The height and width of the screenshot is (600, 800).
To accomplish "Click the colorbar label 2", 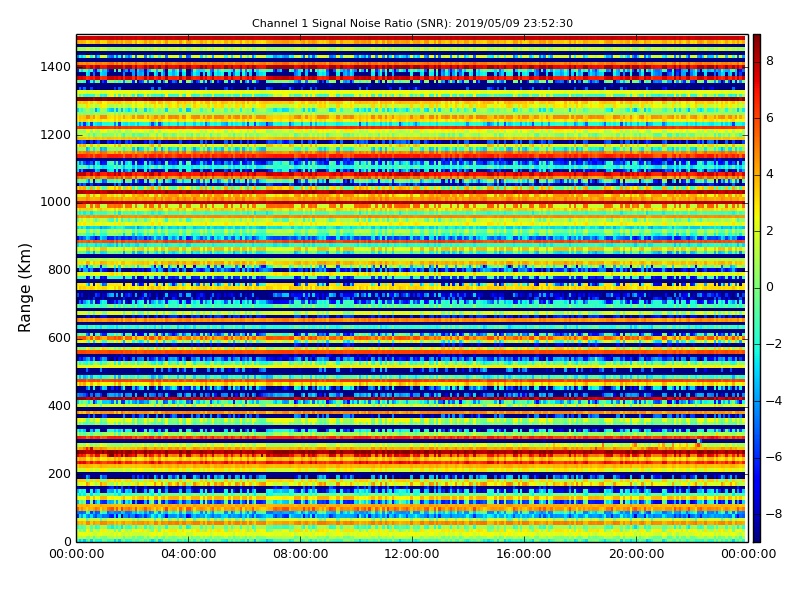I will pos(770,231).
